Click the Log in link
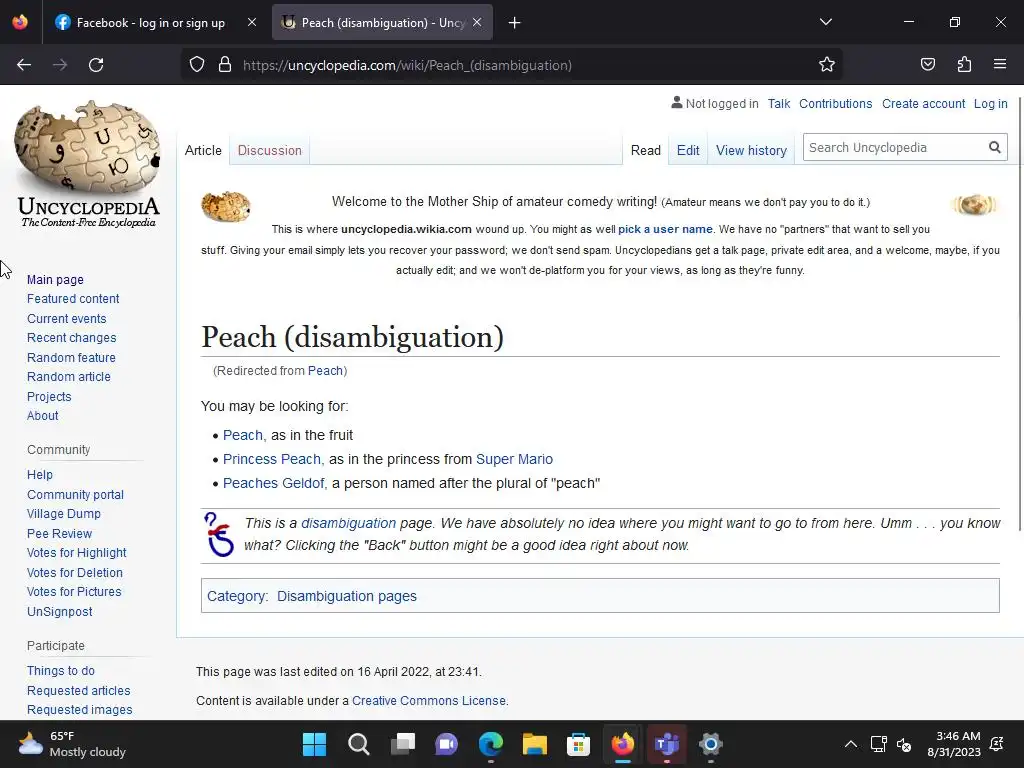 coord(990,104)
